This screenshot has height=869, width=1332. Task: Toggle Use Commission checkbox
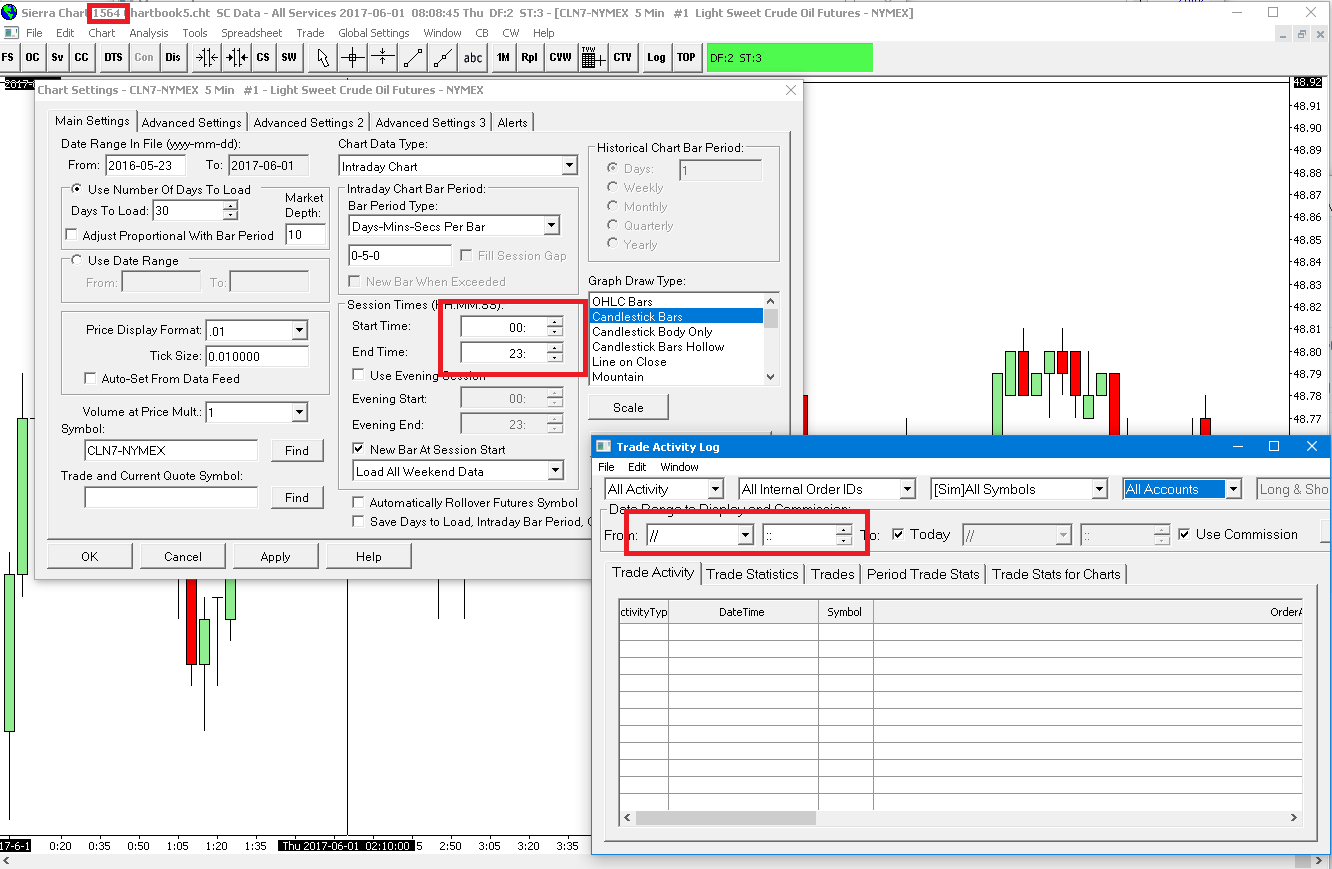click(1185, 534)
